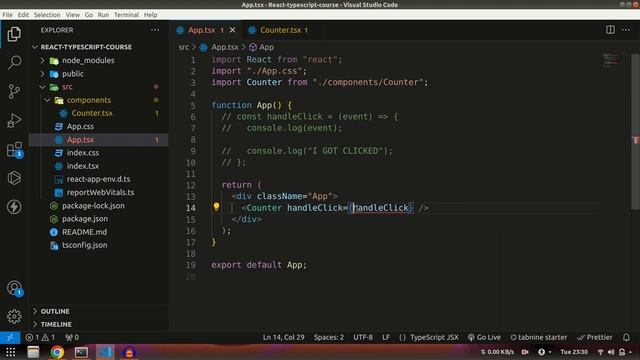Open Chrome from the taskbar

coord(57,352)
